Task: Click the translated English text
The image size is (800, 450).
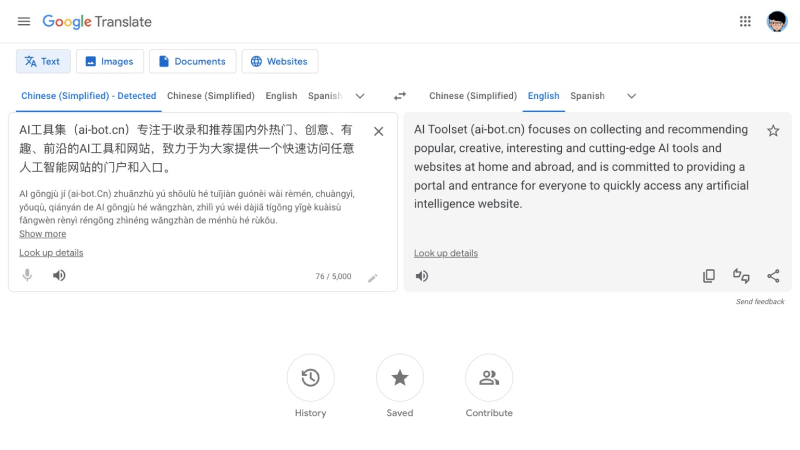Action: (581, 167)
